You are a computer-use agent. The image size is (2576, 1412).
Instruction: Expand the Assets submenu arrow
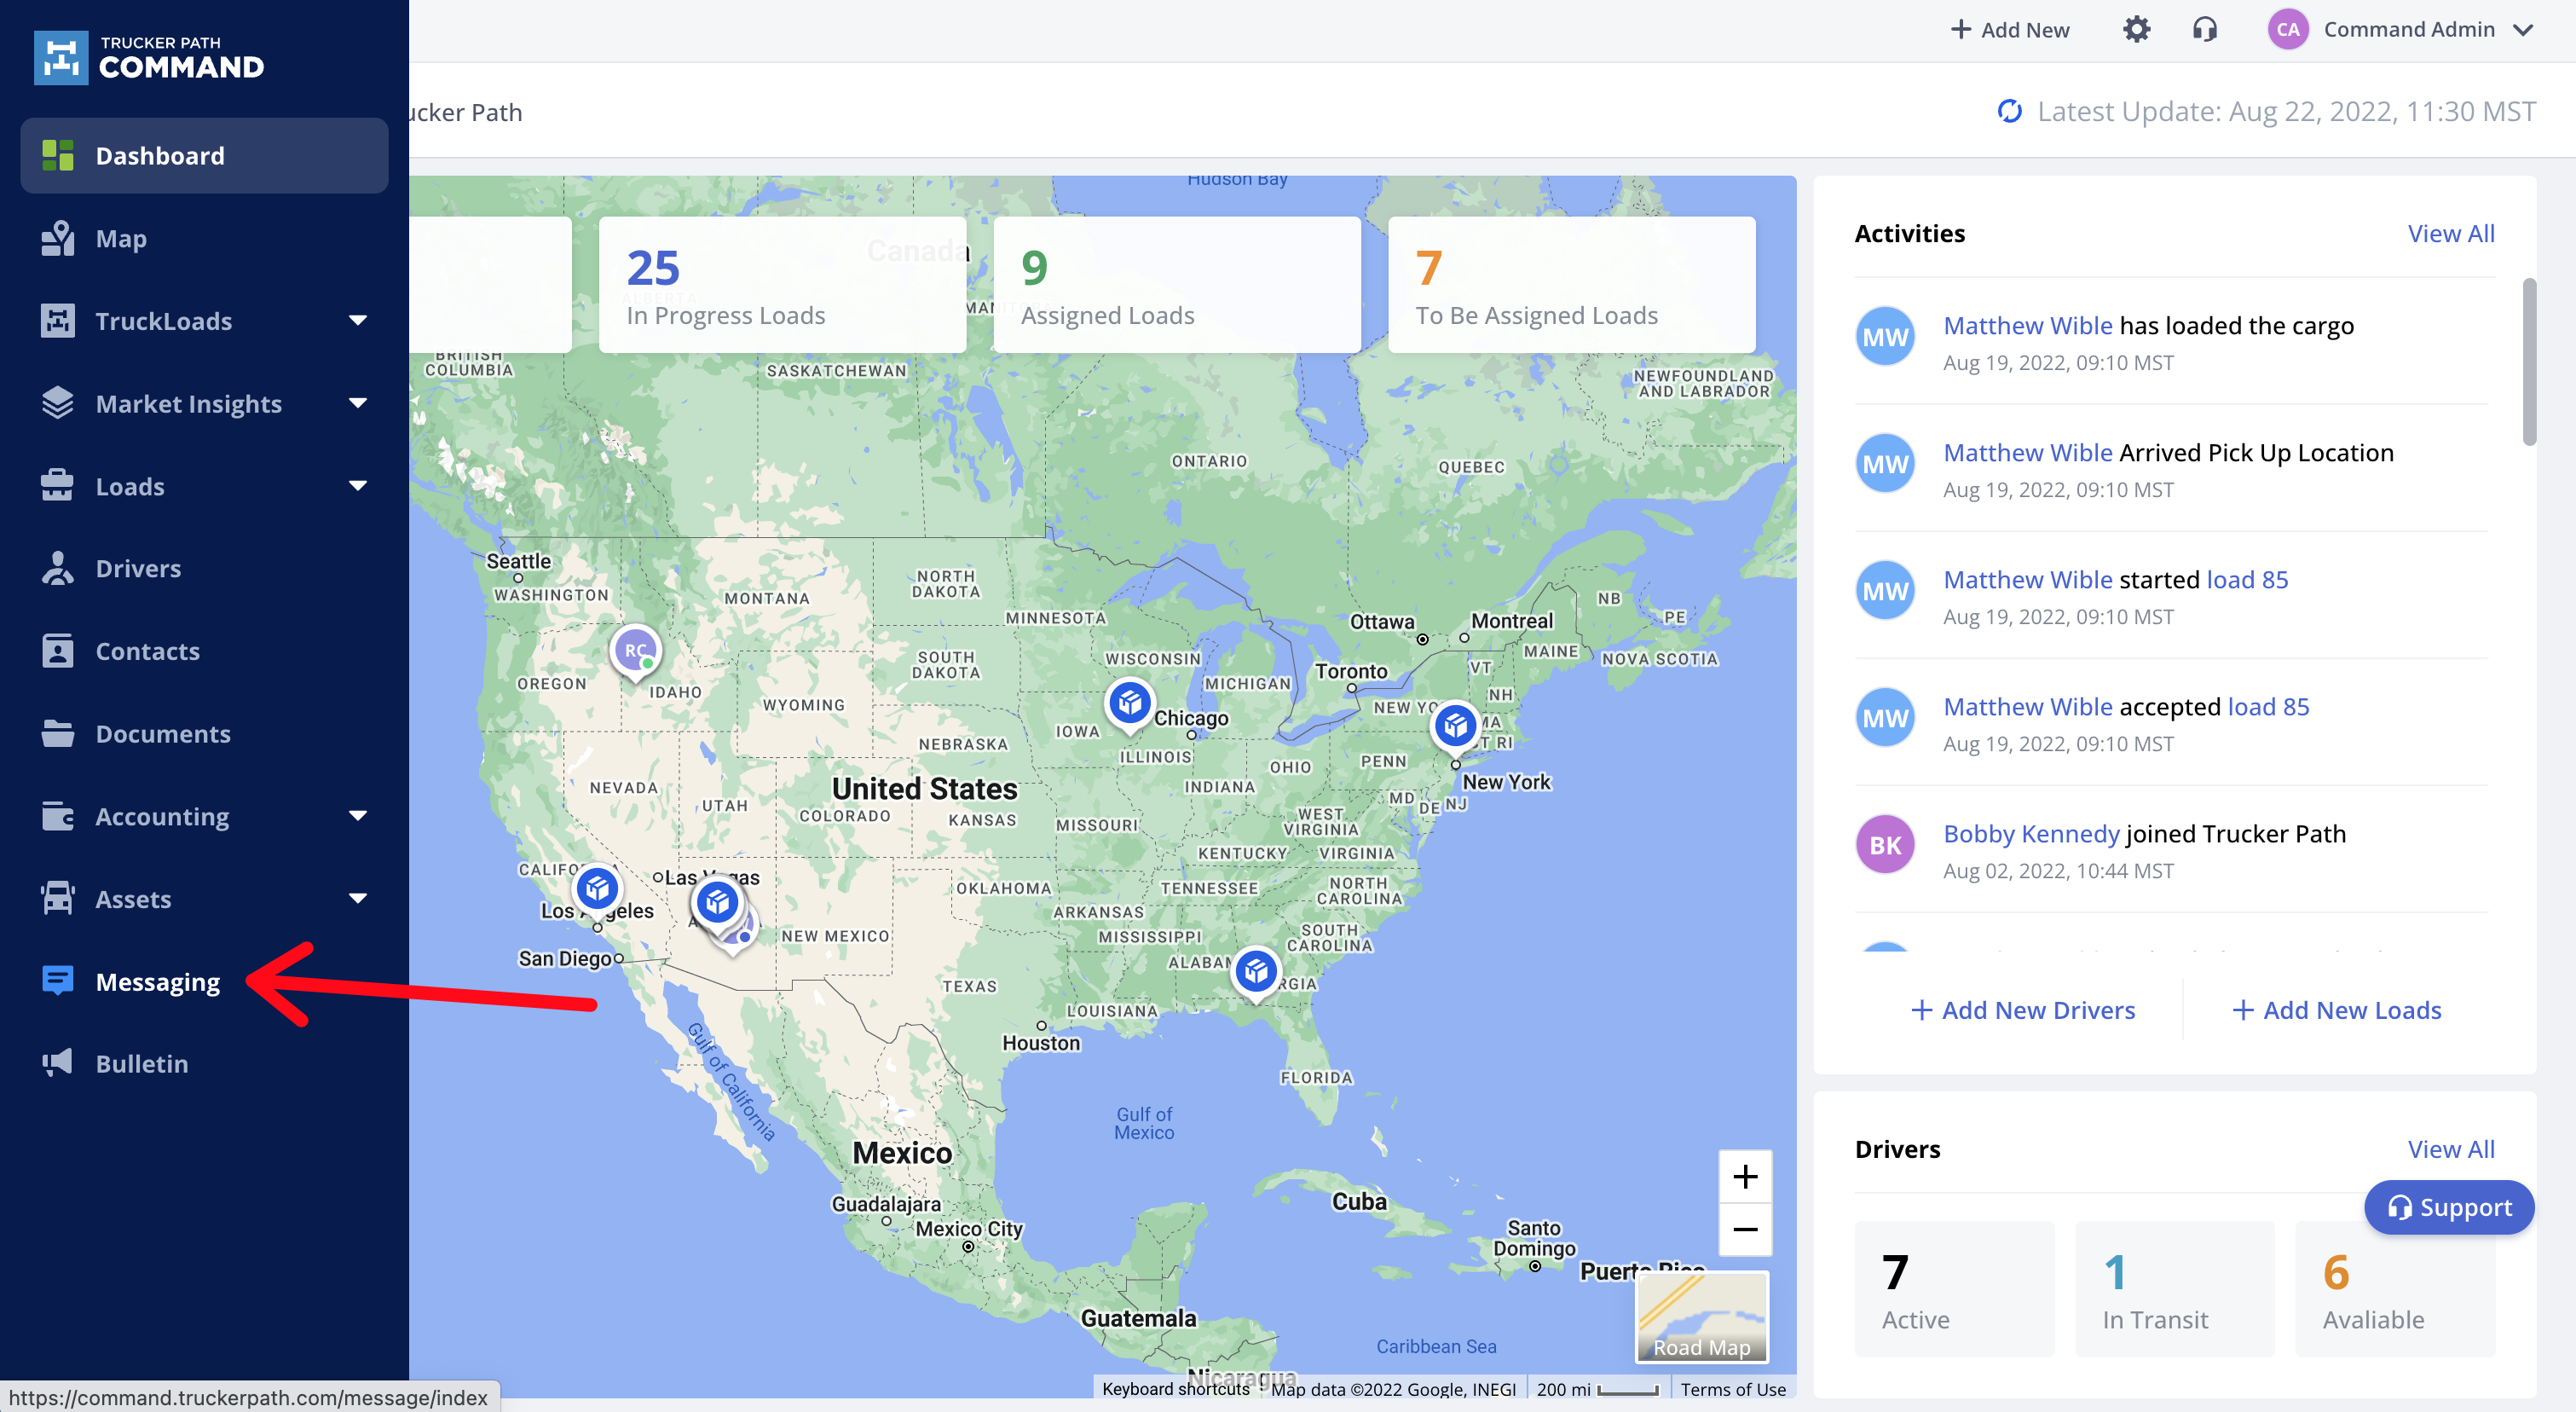(x=358, y=899)
